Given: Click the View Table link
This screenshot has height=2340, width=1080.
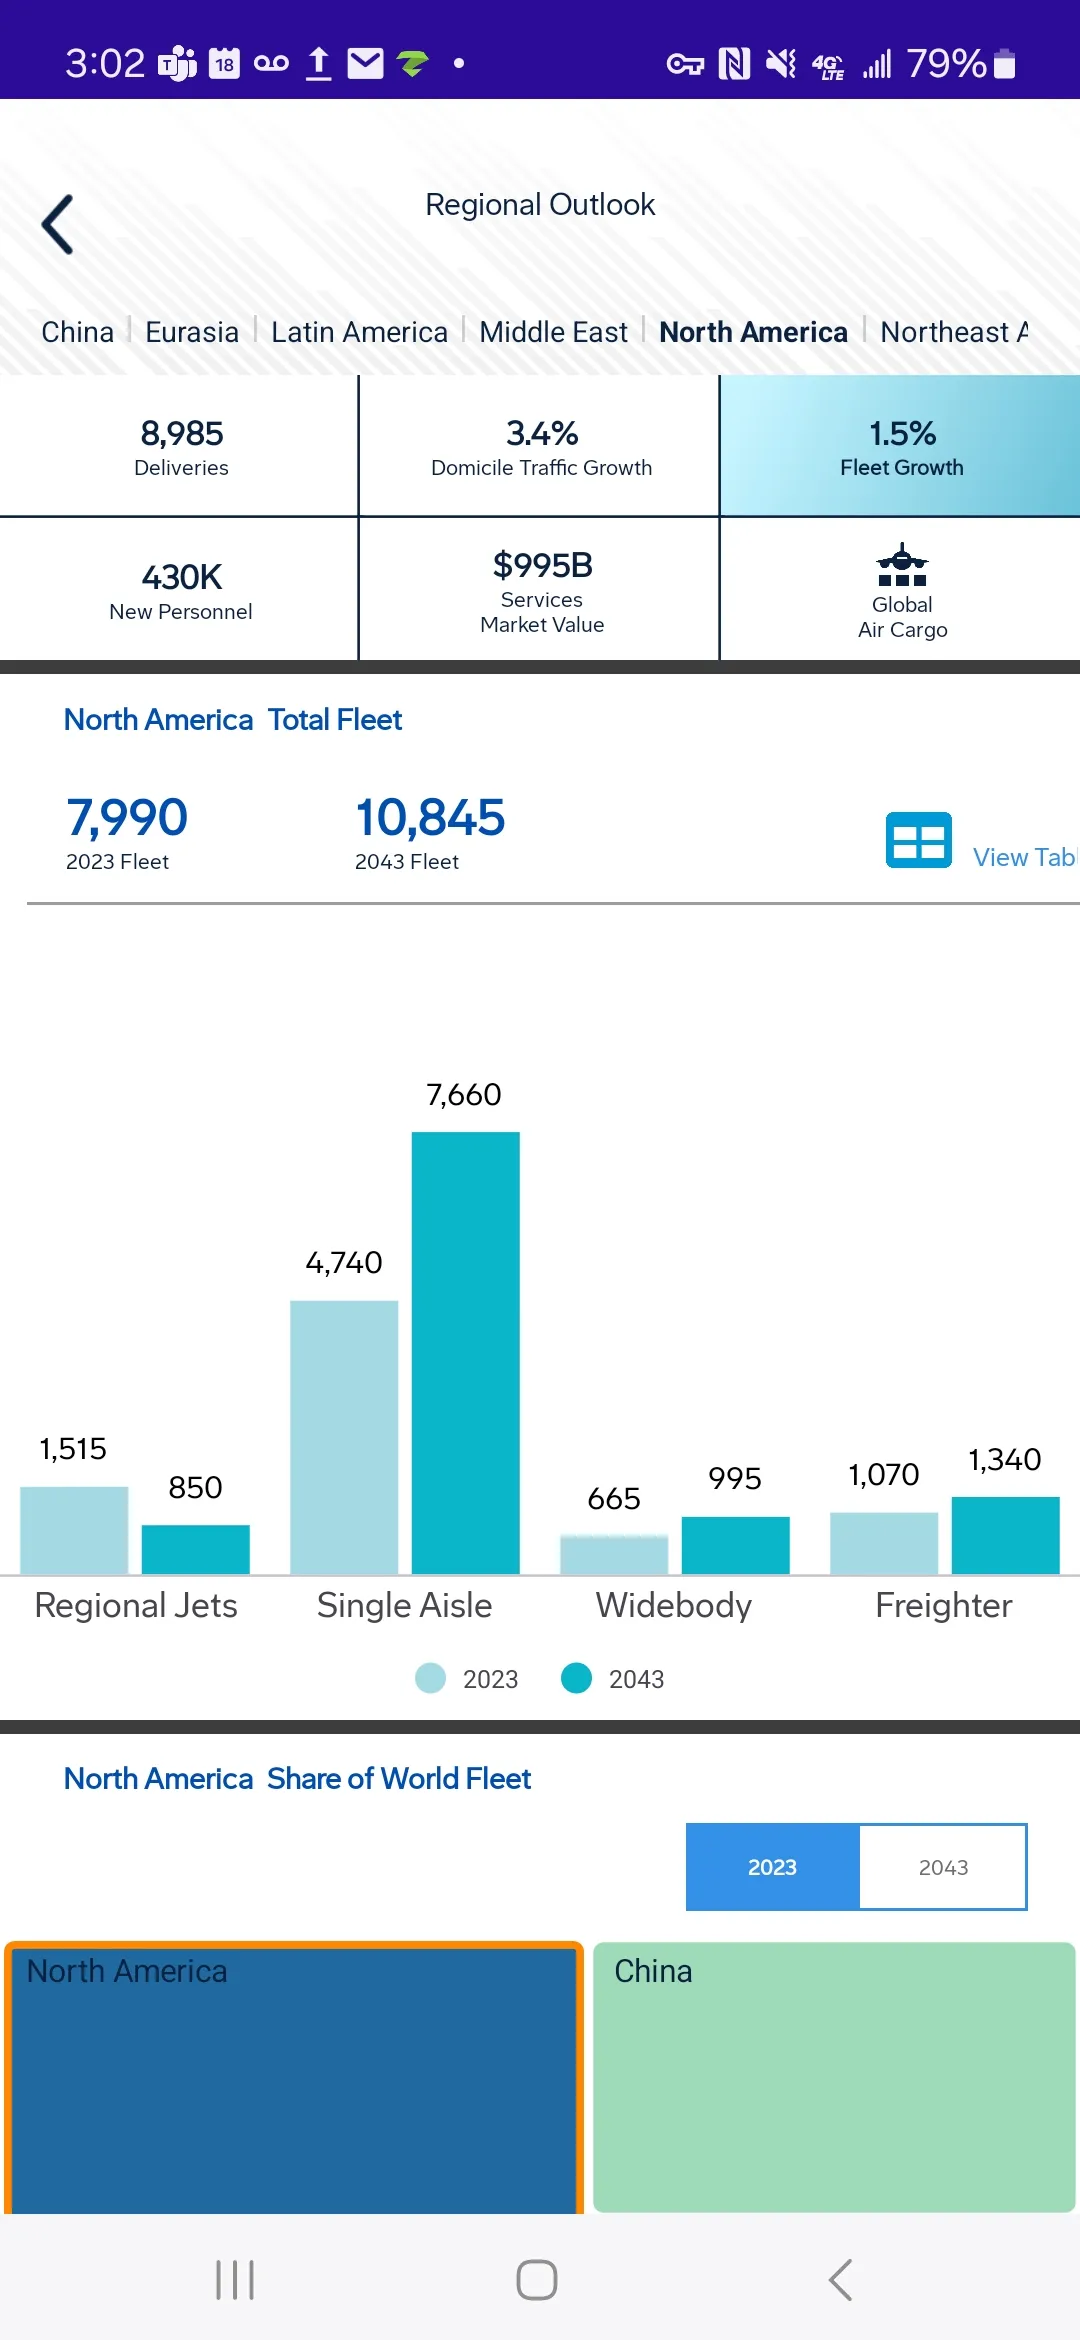Looking at the screenshot, I should pos(1025,857).
